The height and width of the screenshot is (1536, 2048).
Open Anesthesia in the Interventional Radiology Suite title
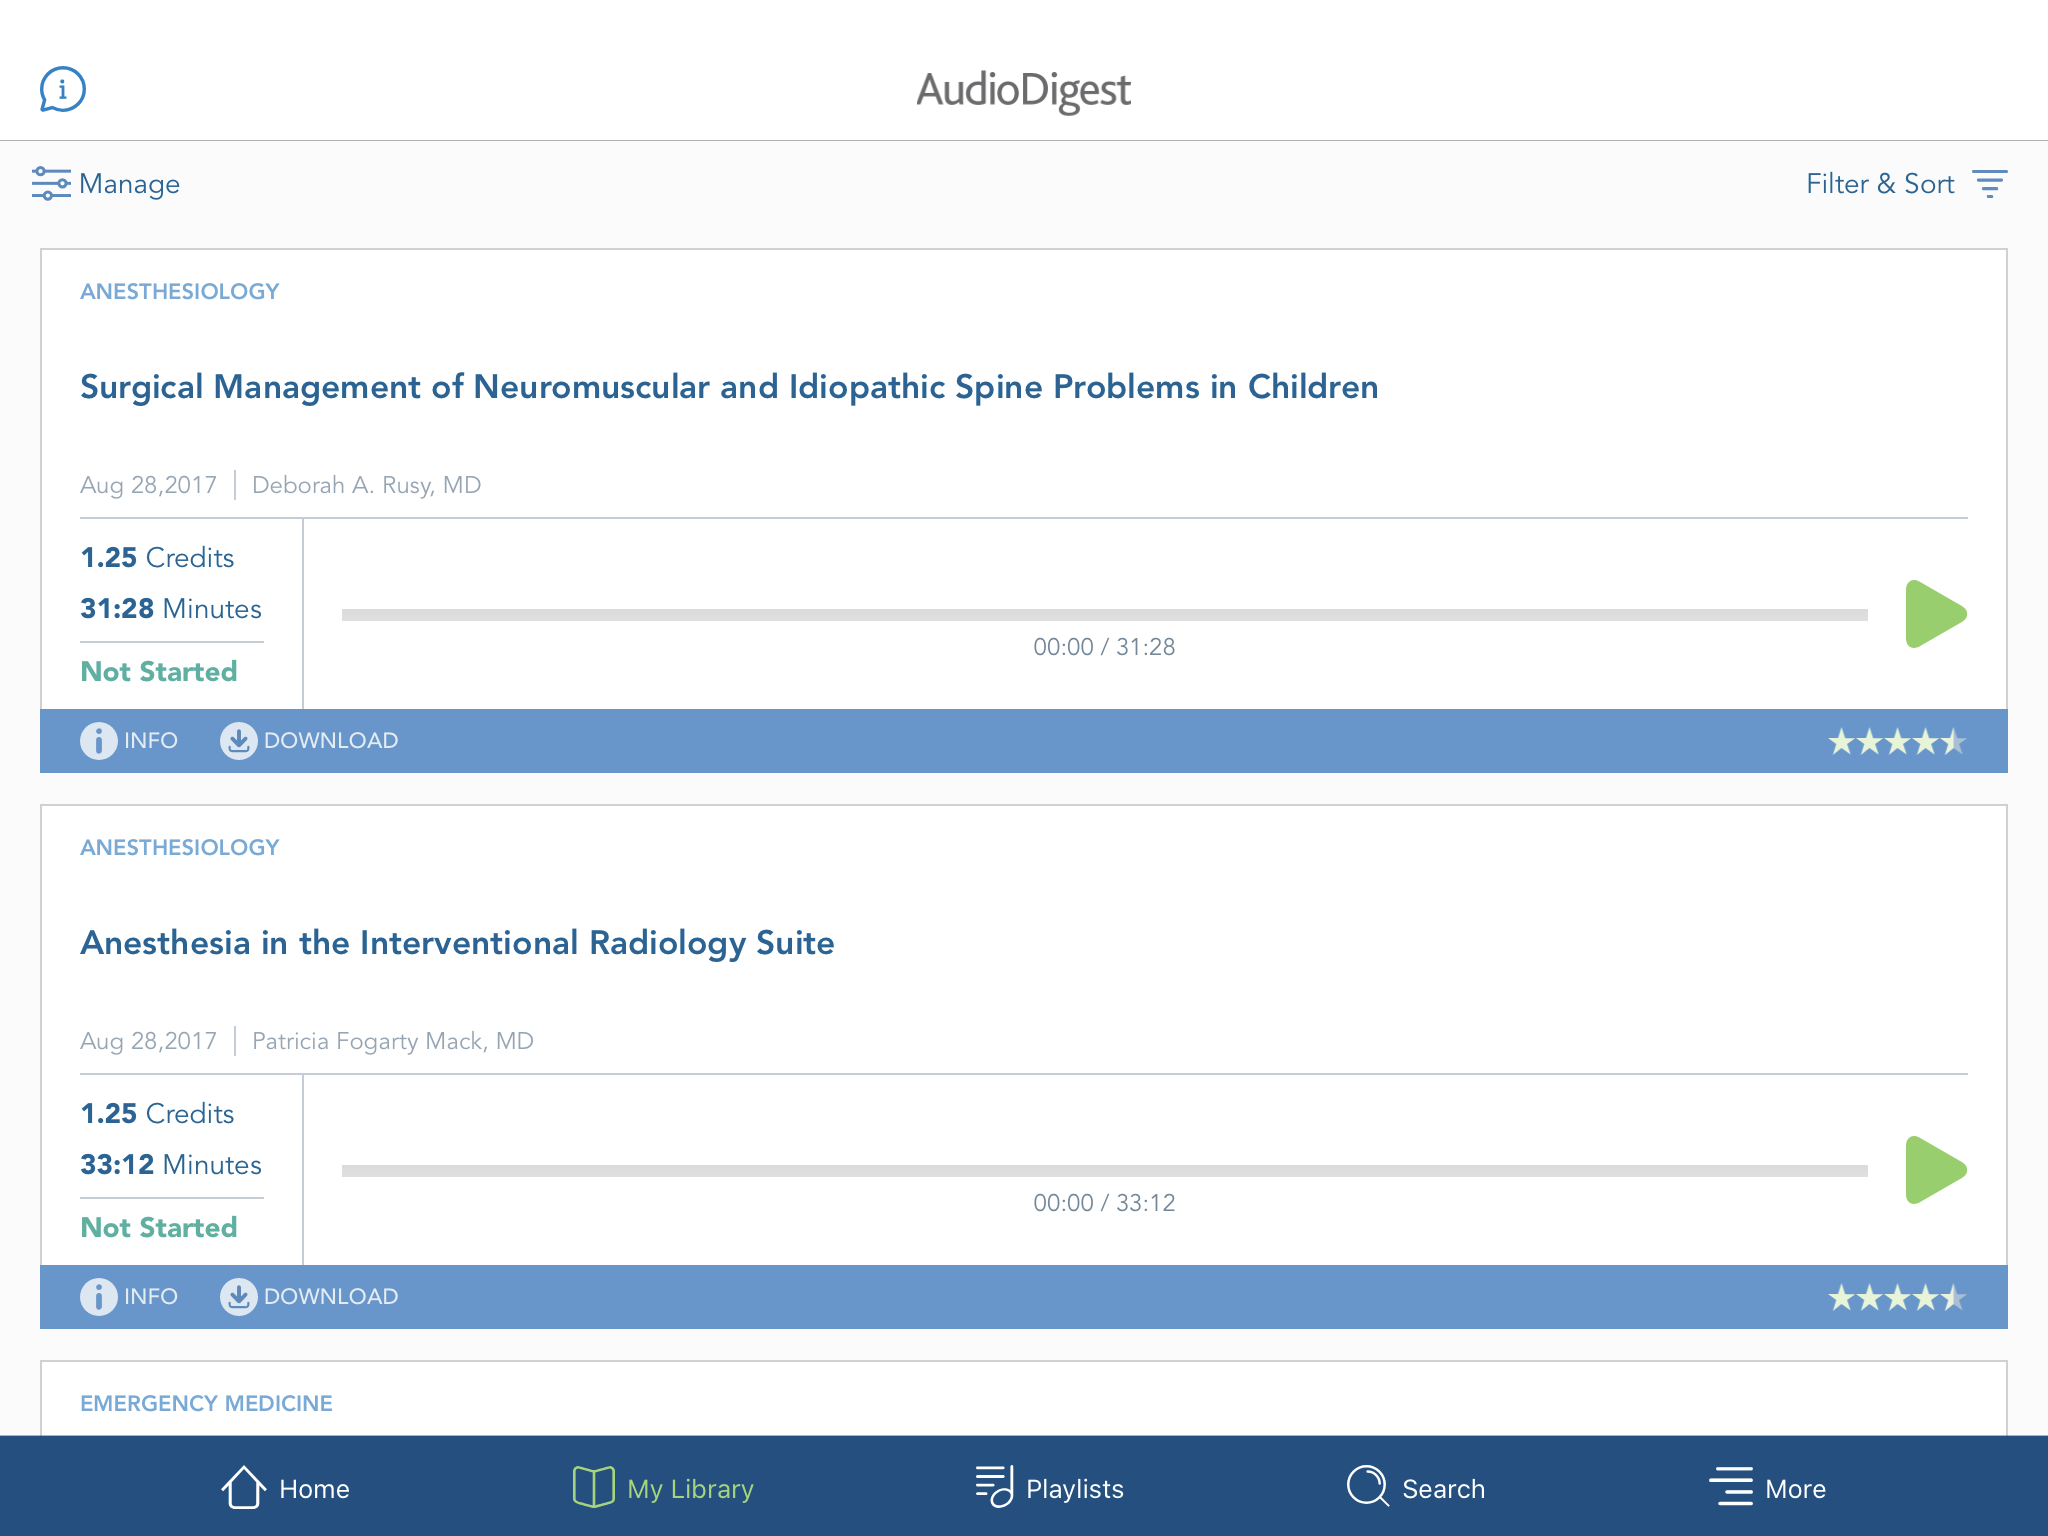[457, 943]
